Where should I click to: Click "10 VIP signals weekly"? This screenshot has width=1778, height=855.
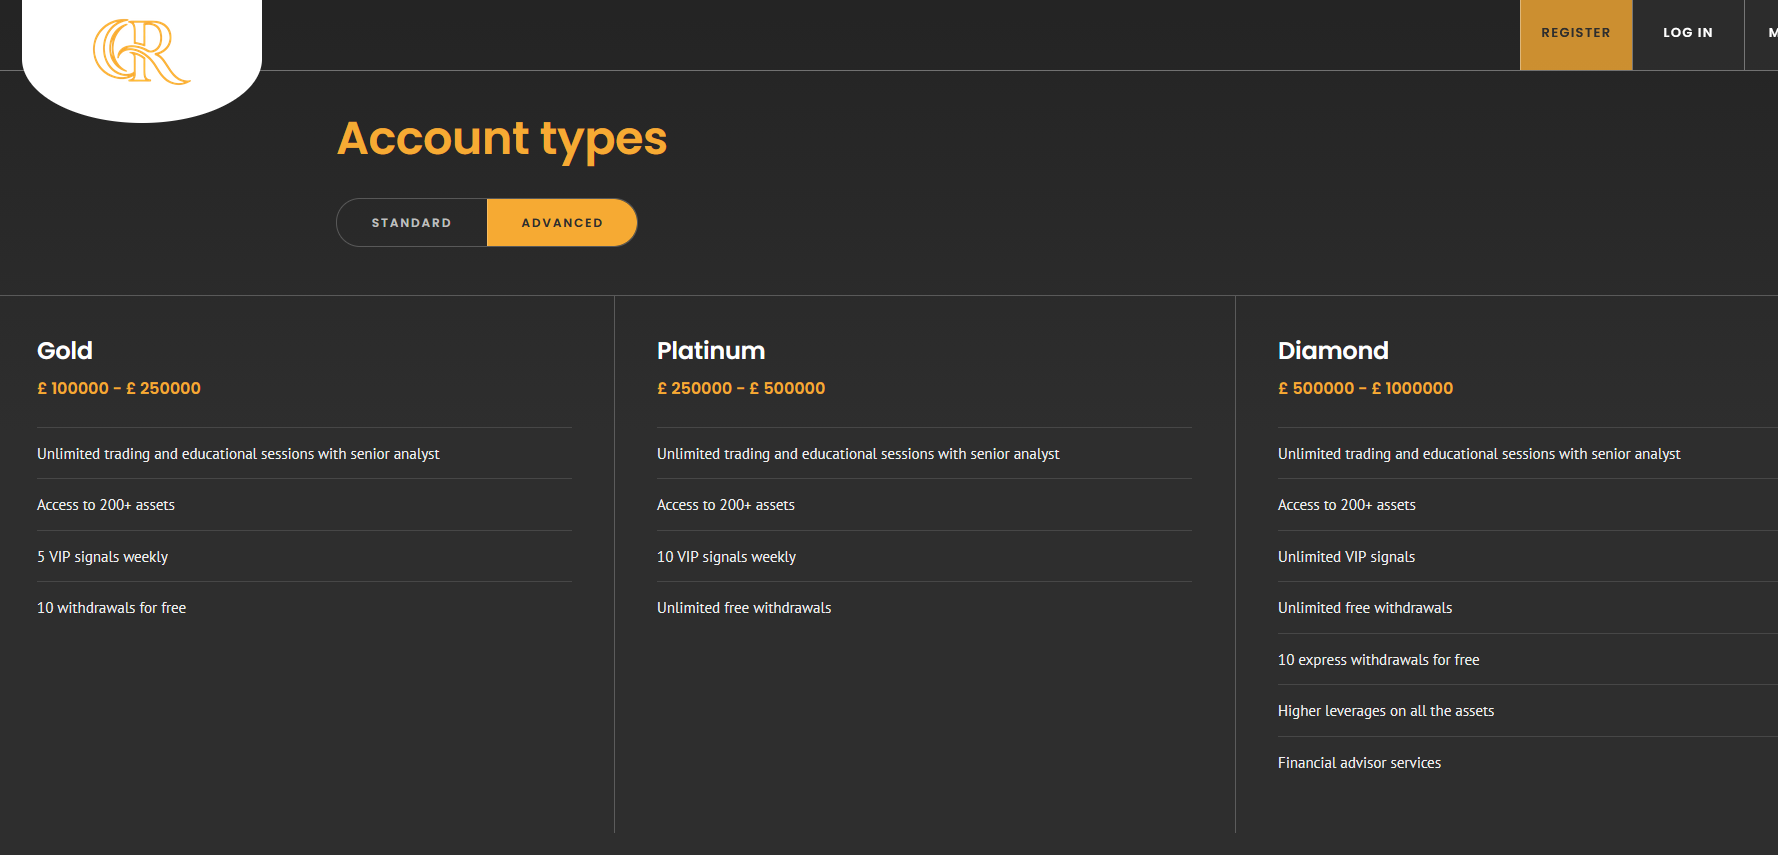[x=726, y=557]
